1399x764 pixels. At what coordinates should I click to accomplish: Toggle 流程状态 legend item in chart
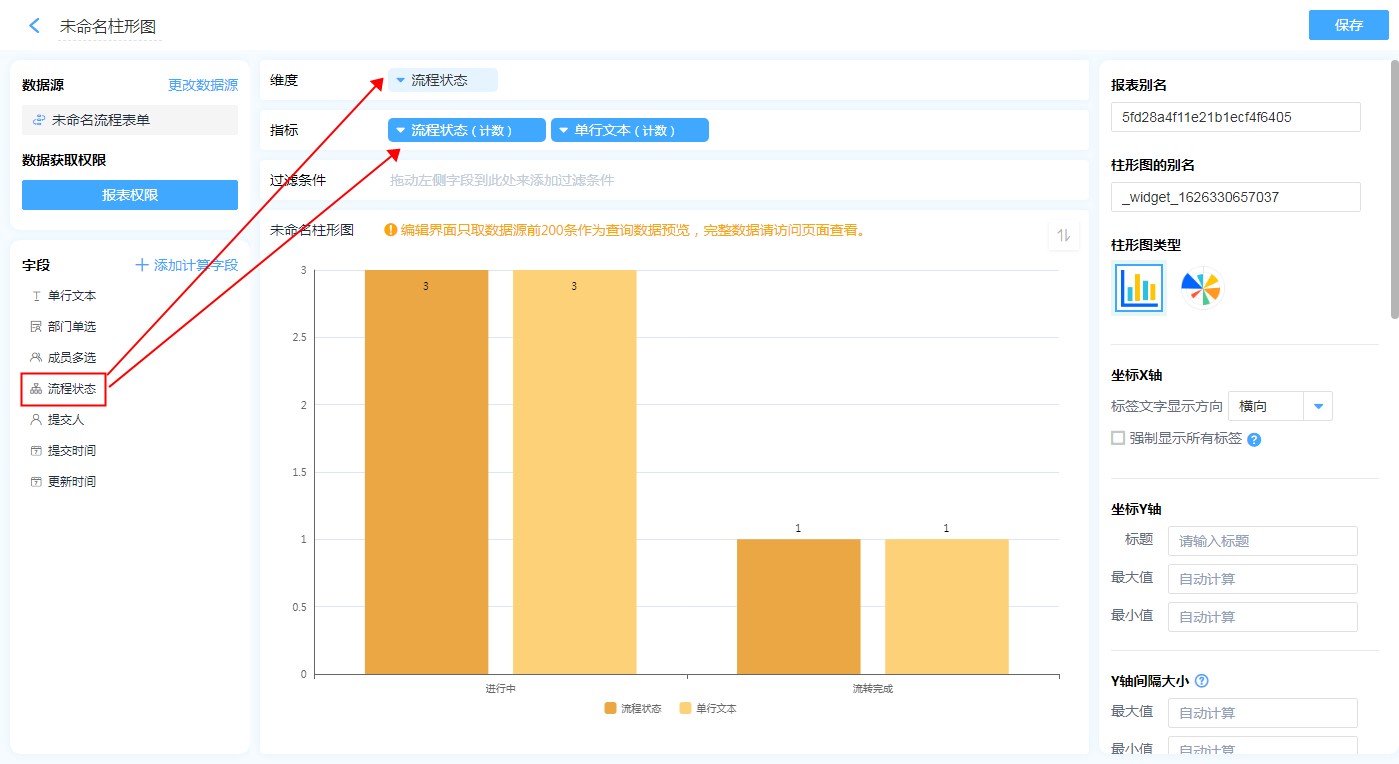pos(633,708)
